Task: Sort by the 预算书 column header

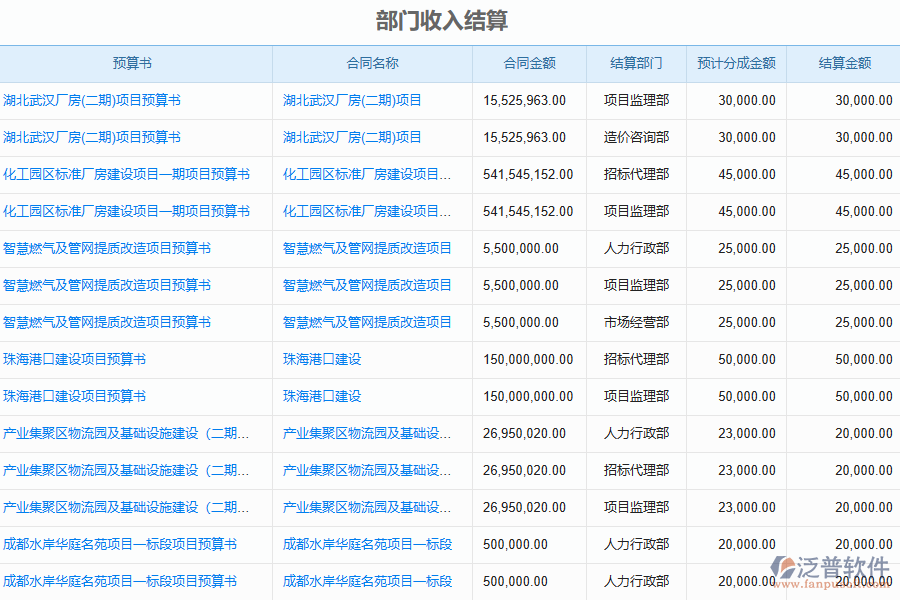Action: (x=132, y=63)
